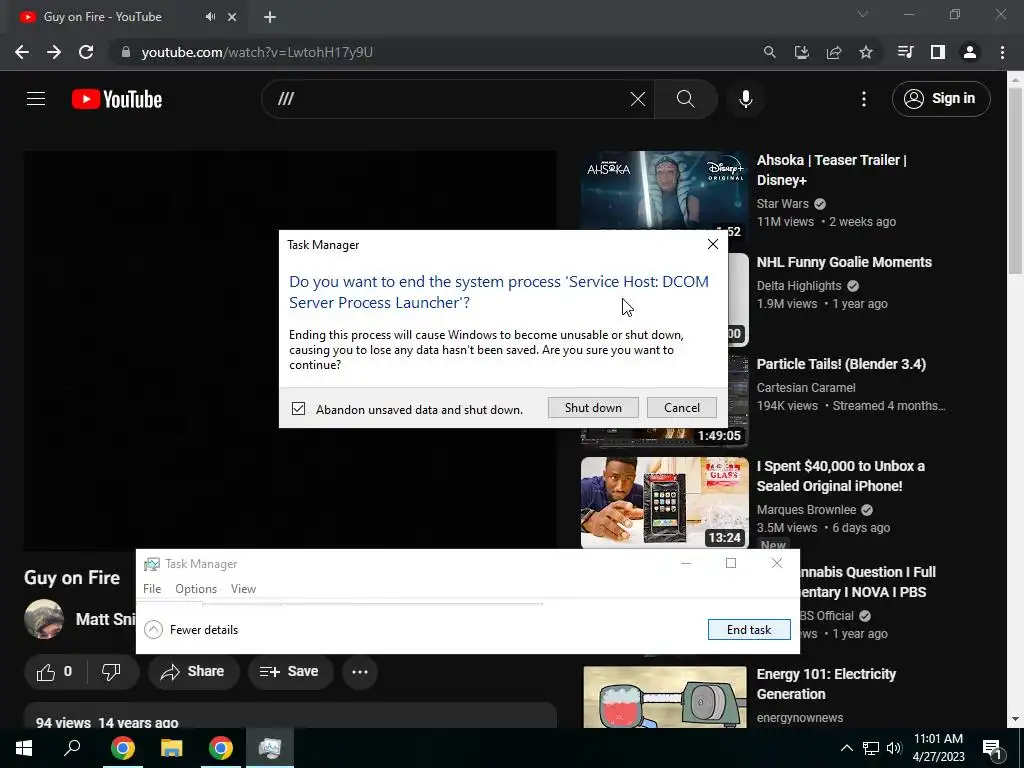The height and width of the screenshot is (768, 1024).
Task: Open the Matt channel avatar
Action: coord(44,618)
